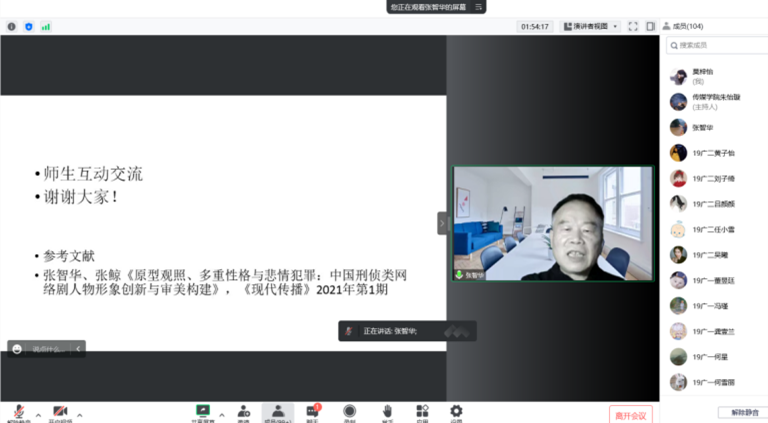Open the 演讲者视图 view dropdown
Screen dimensions: 768x423
click(590, 26)
